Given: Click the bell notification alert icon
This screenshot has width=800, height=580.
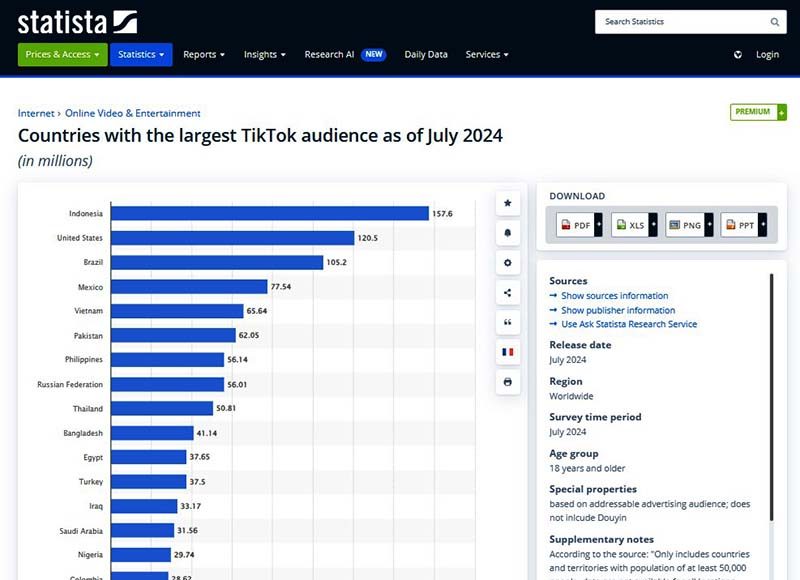Looking at the screenshot, I should [x=508, y=233].
